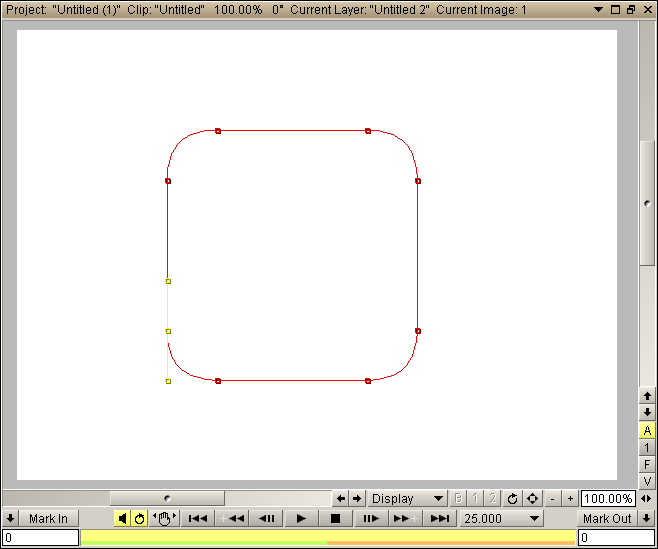Viewport: 658px width, 549px height.
Task: Click the down arrow beside Mark Out
Action: click(x=647, y=518)
